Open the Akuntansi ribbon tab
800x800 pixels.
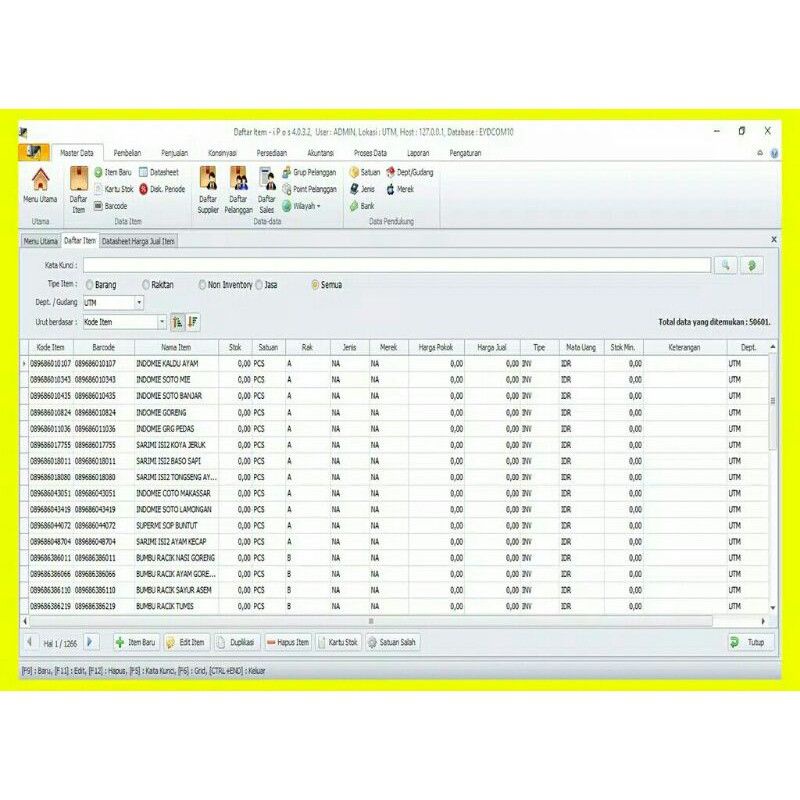[320, 153]
